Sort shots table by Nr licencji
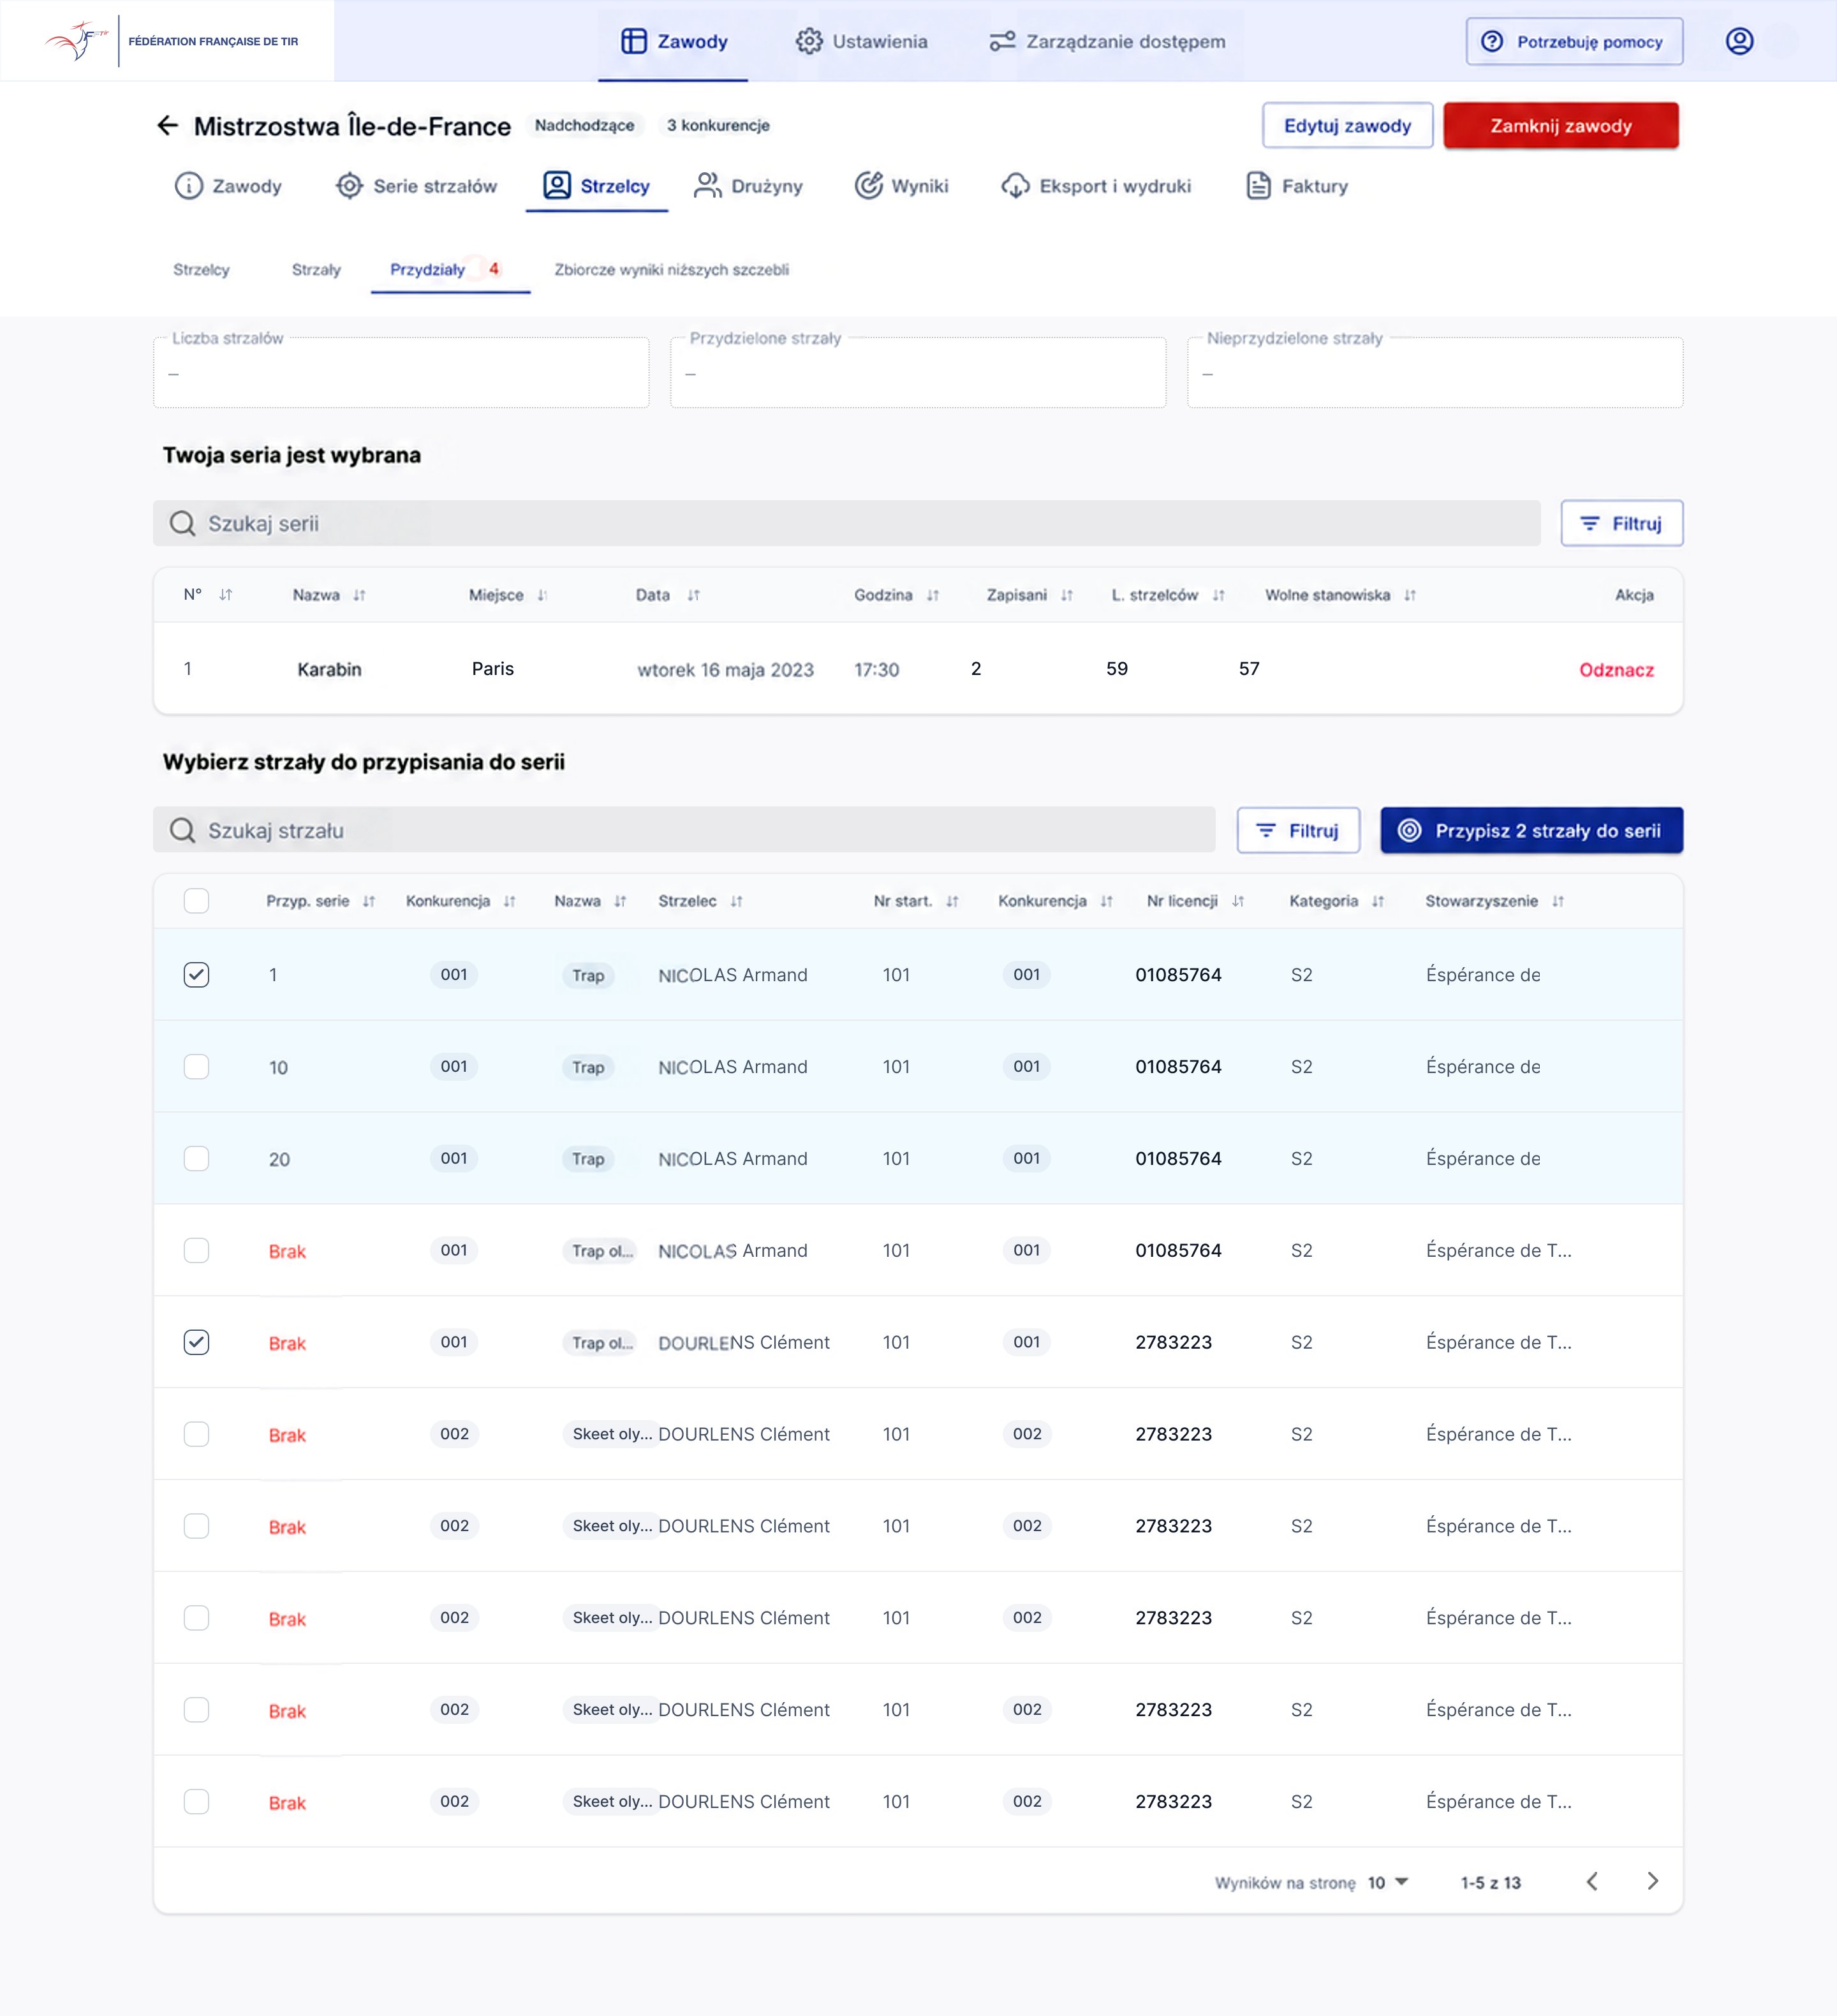1837x2016 pixels. point(1238,901)
